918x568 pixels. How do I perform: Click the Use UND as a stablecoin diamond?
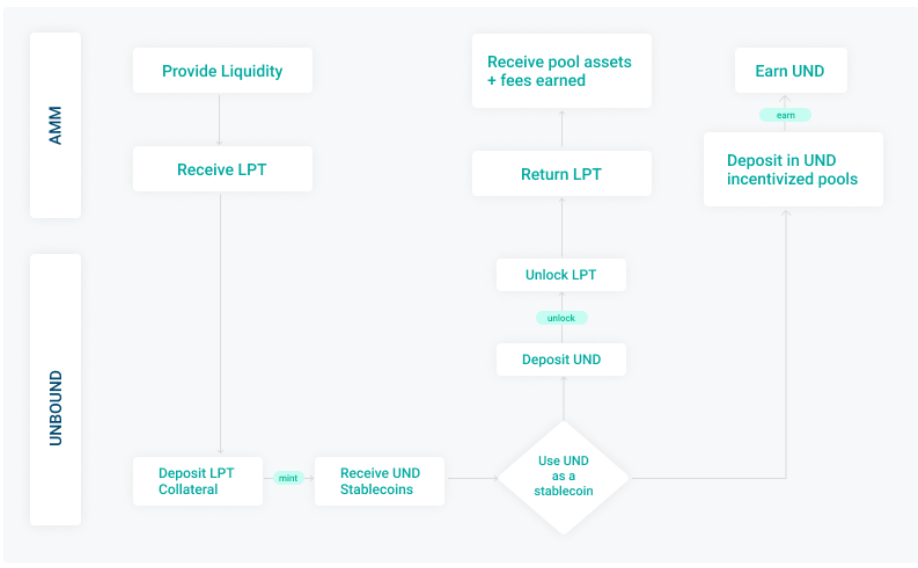coord(563,476)
